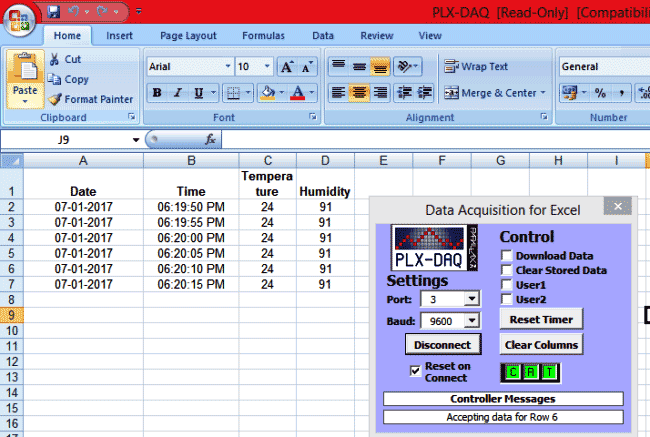This screenshot has width=650, height=437.
Task: Check the User2 checkbox
Action: pos(506,299)
